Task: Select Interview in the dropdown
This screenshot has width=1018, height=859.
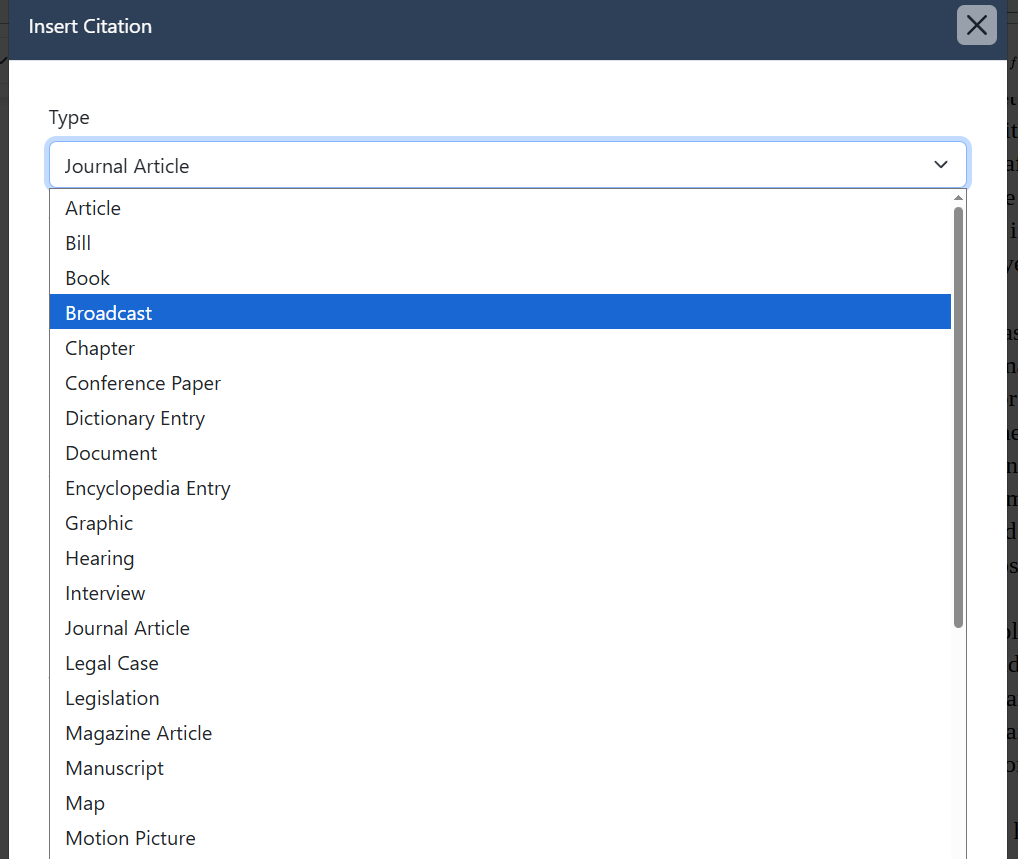Action: [105, 593]
